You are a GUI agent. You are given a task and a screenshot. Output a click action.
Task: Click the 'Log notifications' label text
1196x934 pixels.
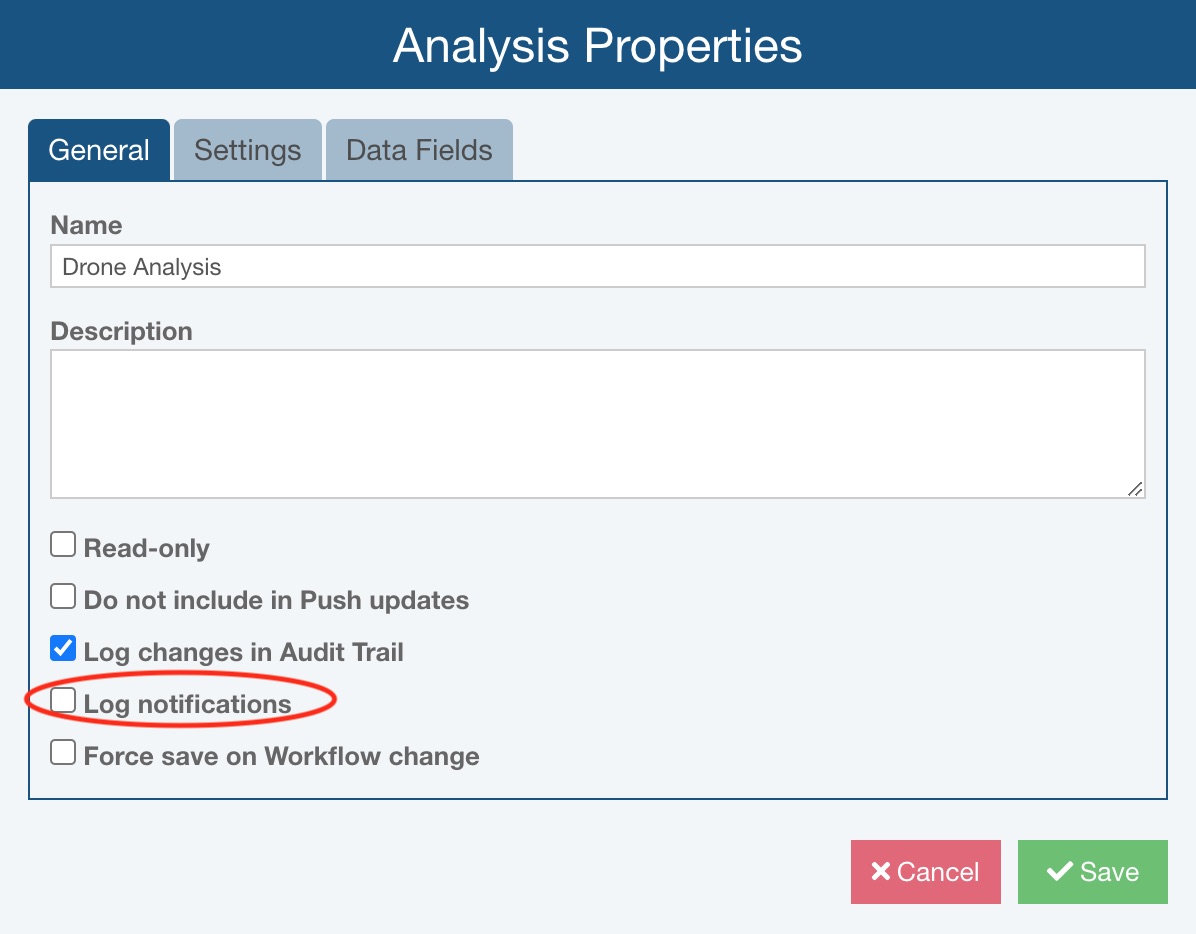[187, 704]
